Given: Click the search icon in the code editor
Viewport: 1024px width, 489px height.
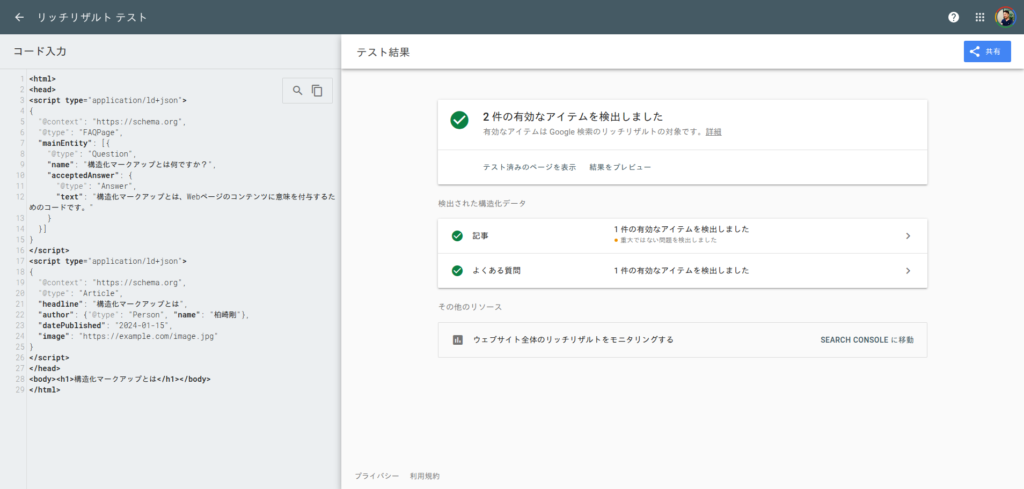Looking at the screenshot, I should (x=297, y=91).
